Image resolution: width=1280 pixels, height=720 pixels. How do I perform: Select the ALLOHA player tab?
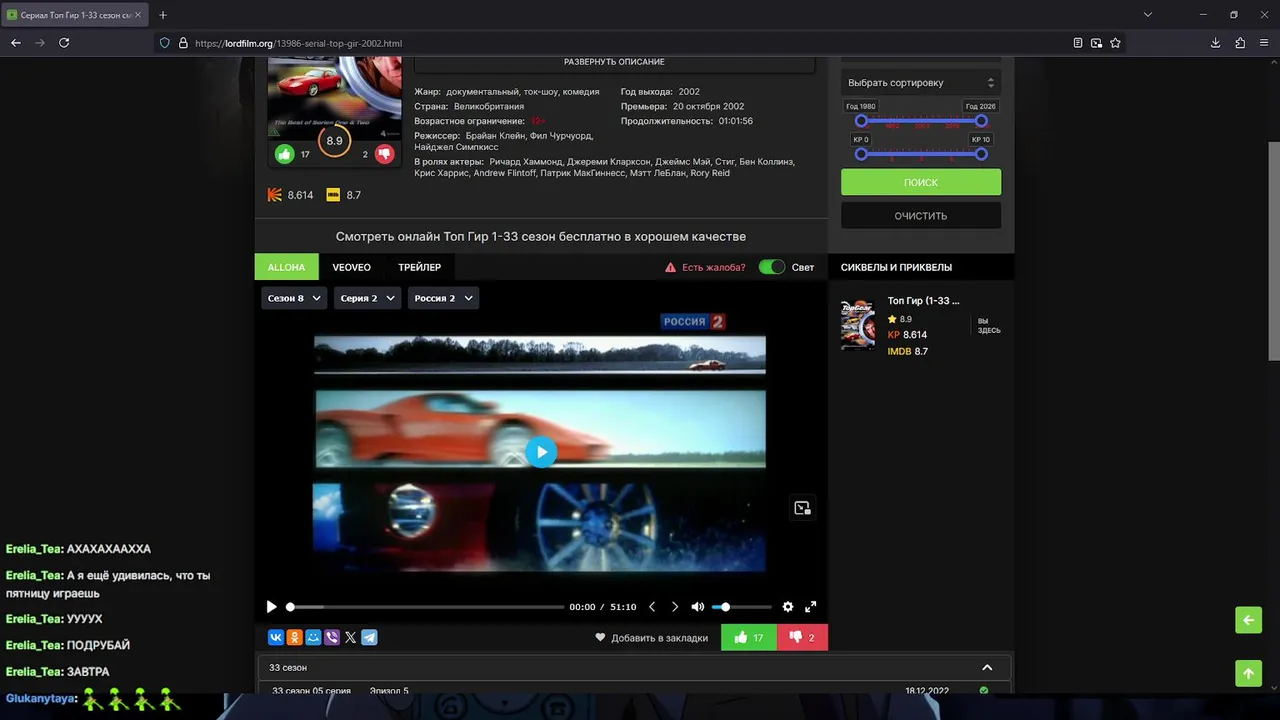pos(286,267)
